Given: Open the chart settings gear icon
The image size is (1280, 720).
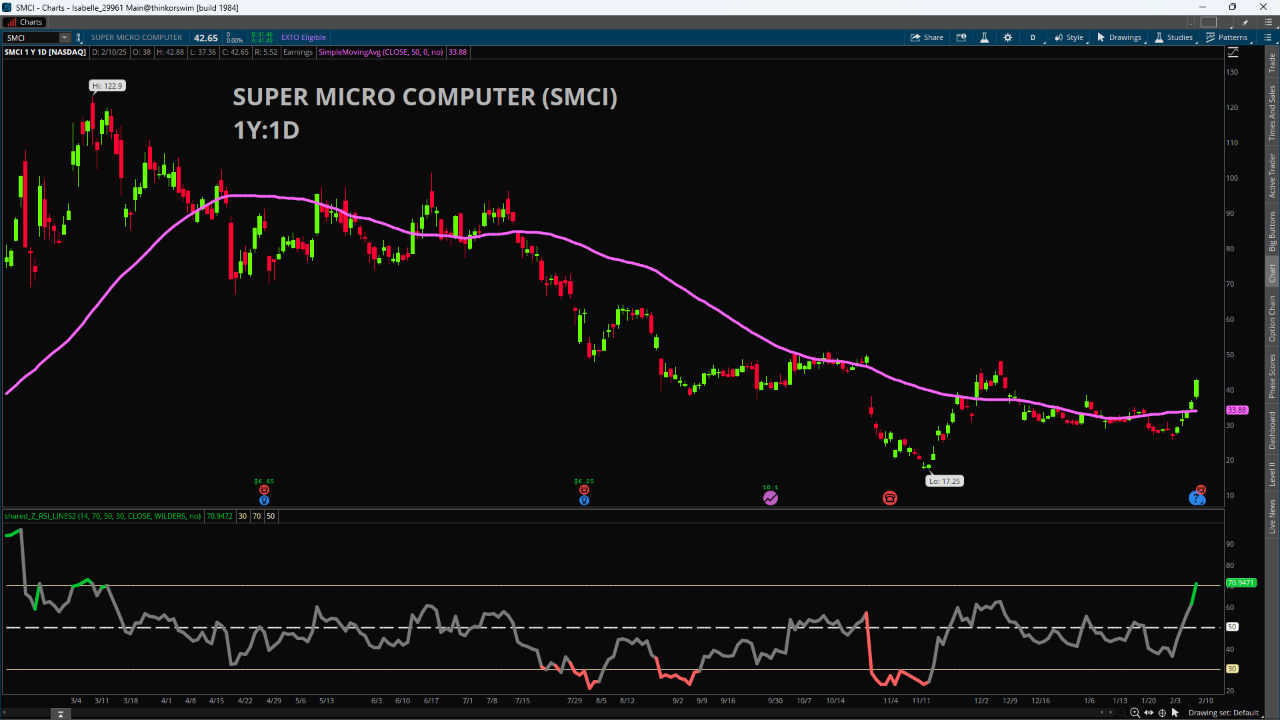Looking at the screenshot, I should pyautogui.click(x=1007, y=37).
